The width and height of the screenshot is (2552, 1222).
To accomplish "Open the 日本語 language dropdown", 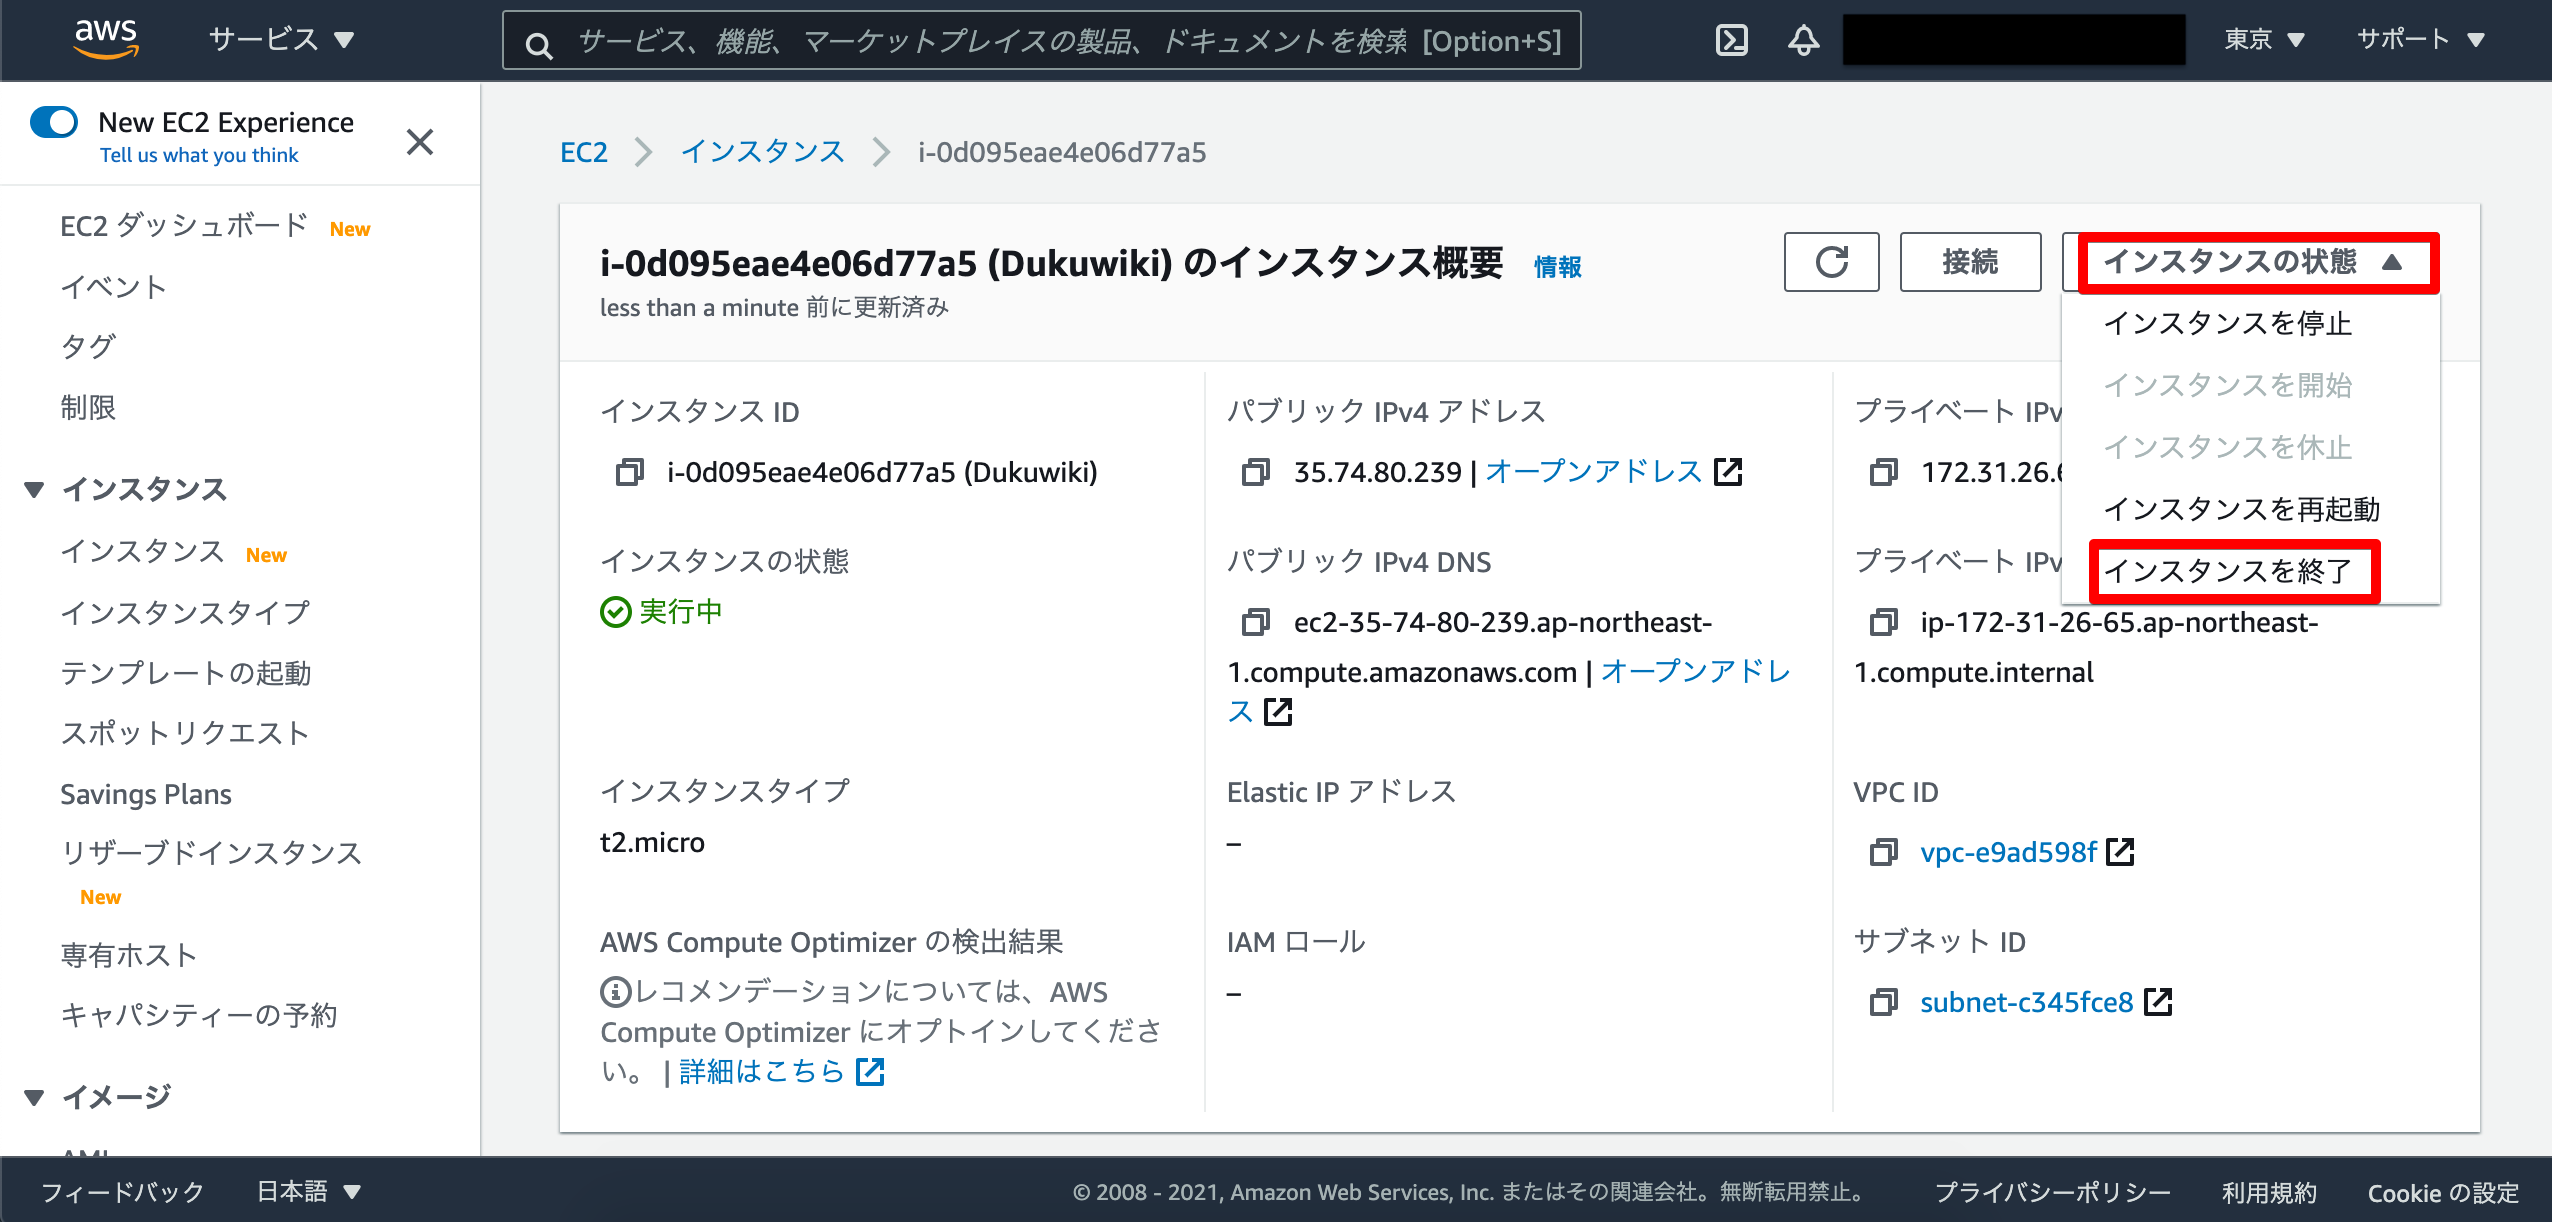I will click(308, 1191).
